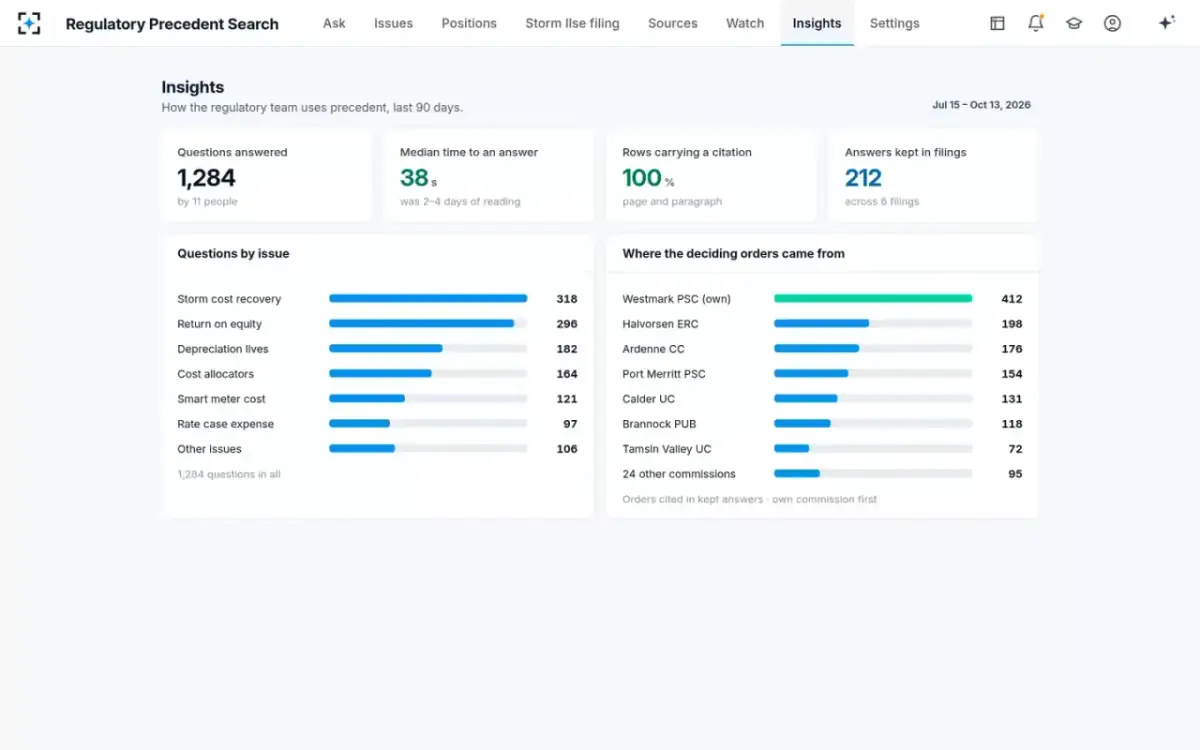Navigate to the Sources tab

point(673,23)
